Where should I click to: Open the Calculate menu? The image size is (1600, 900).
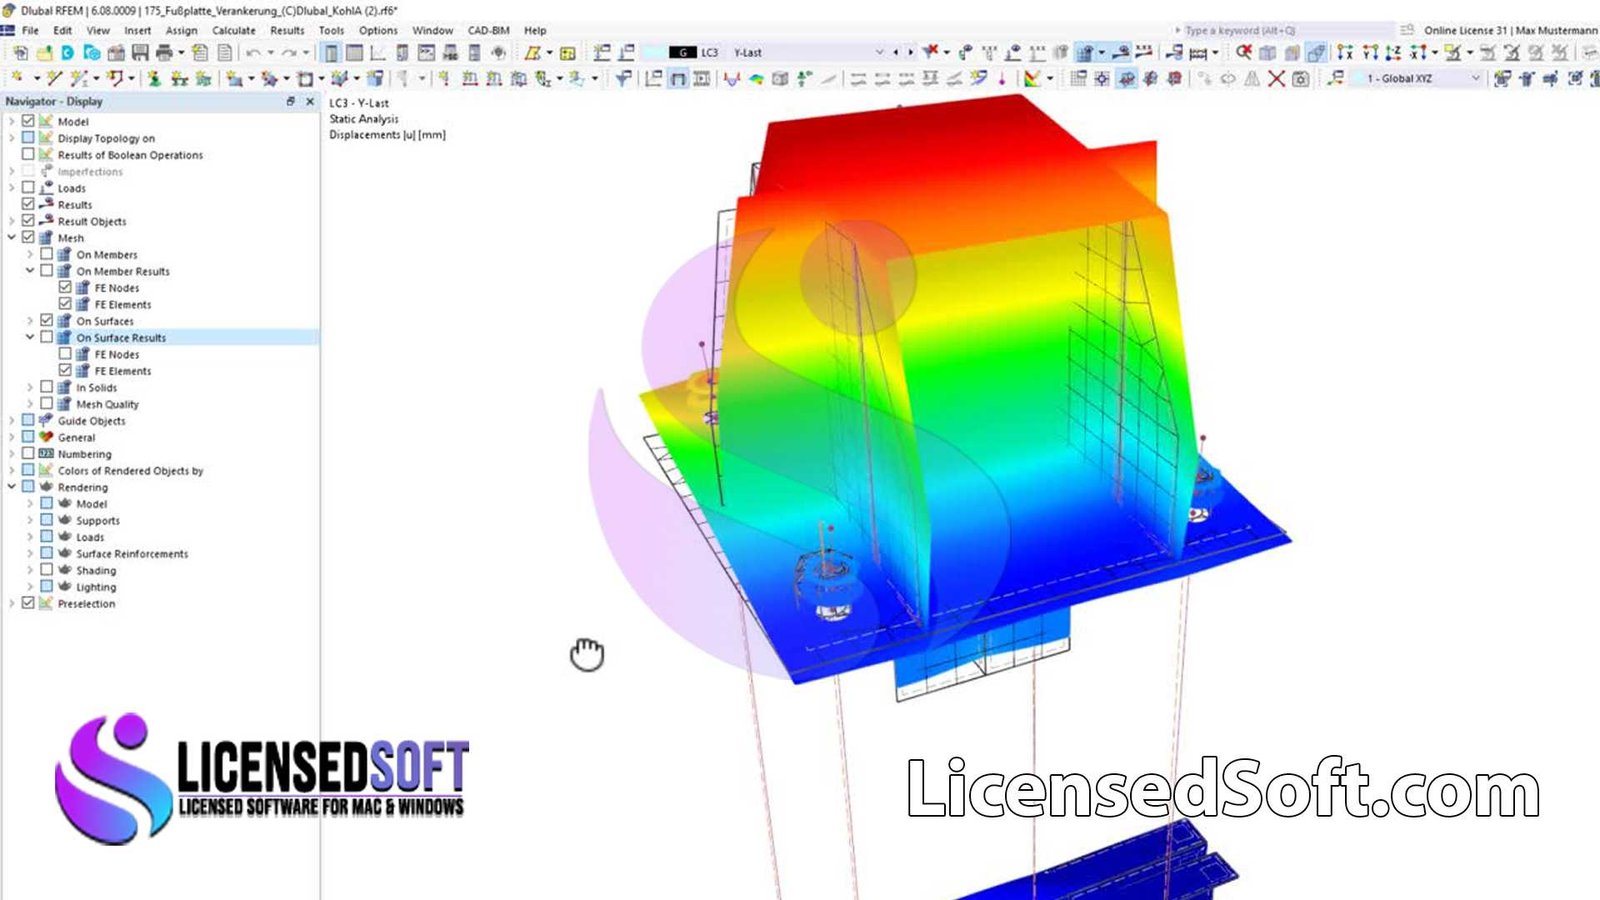pyautogui.click(x=234, y=30)
